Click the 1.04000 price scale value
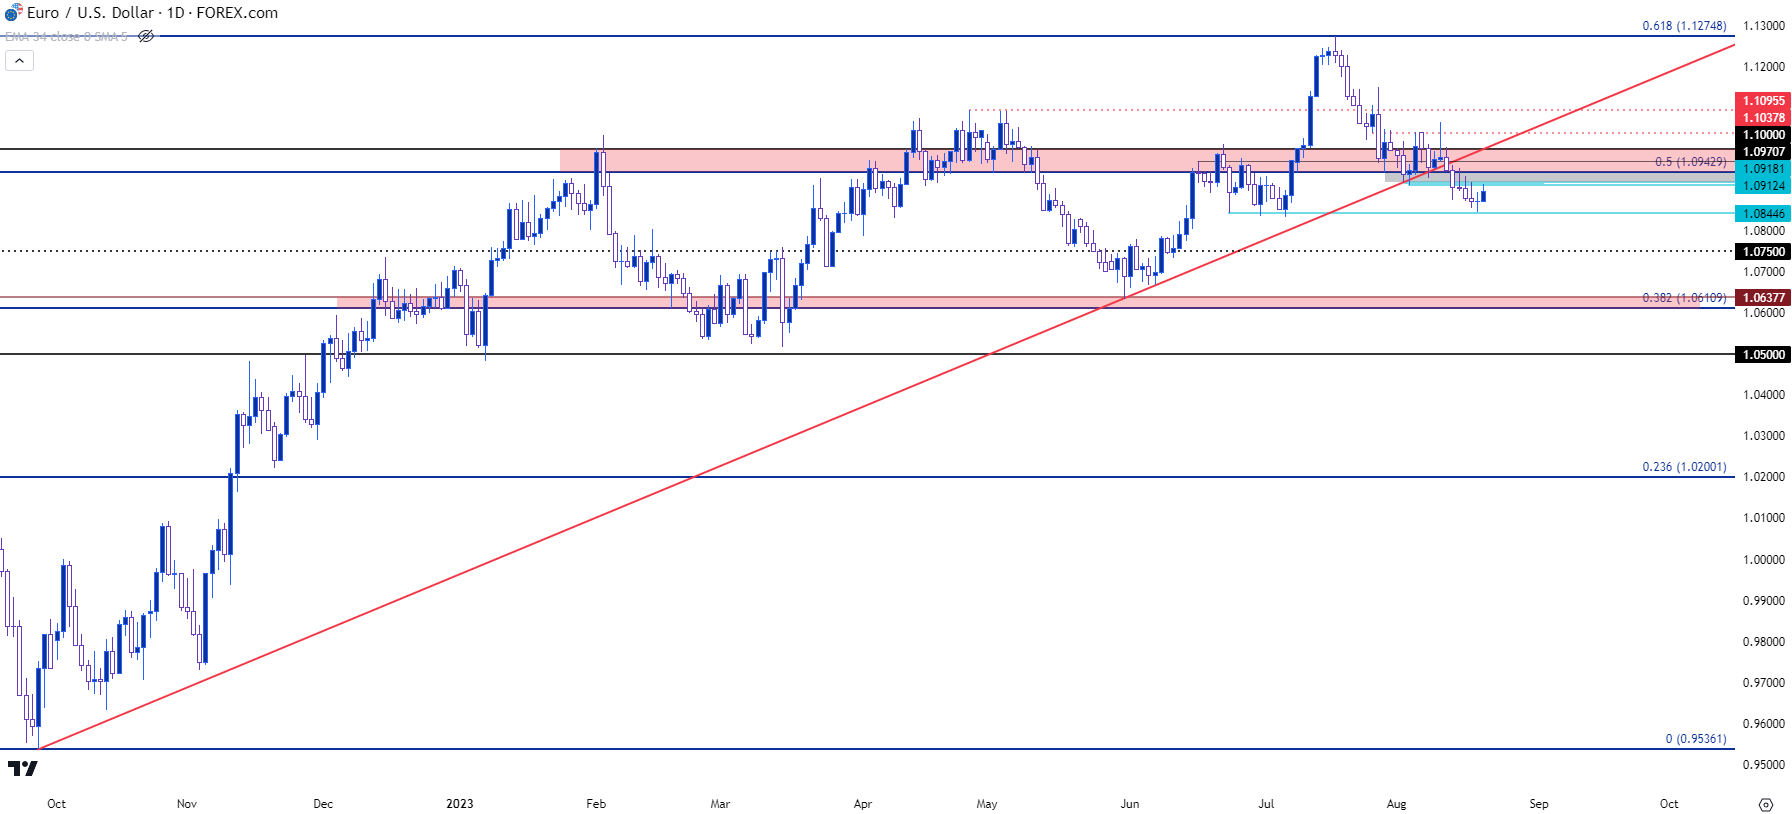Viewport: 1792px width, 814px height. coord(1764,395)
